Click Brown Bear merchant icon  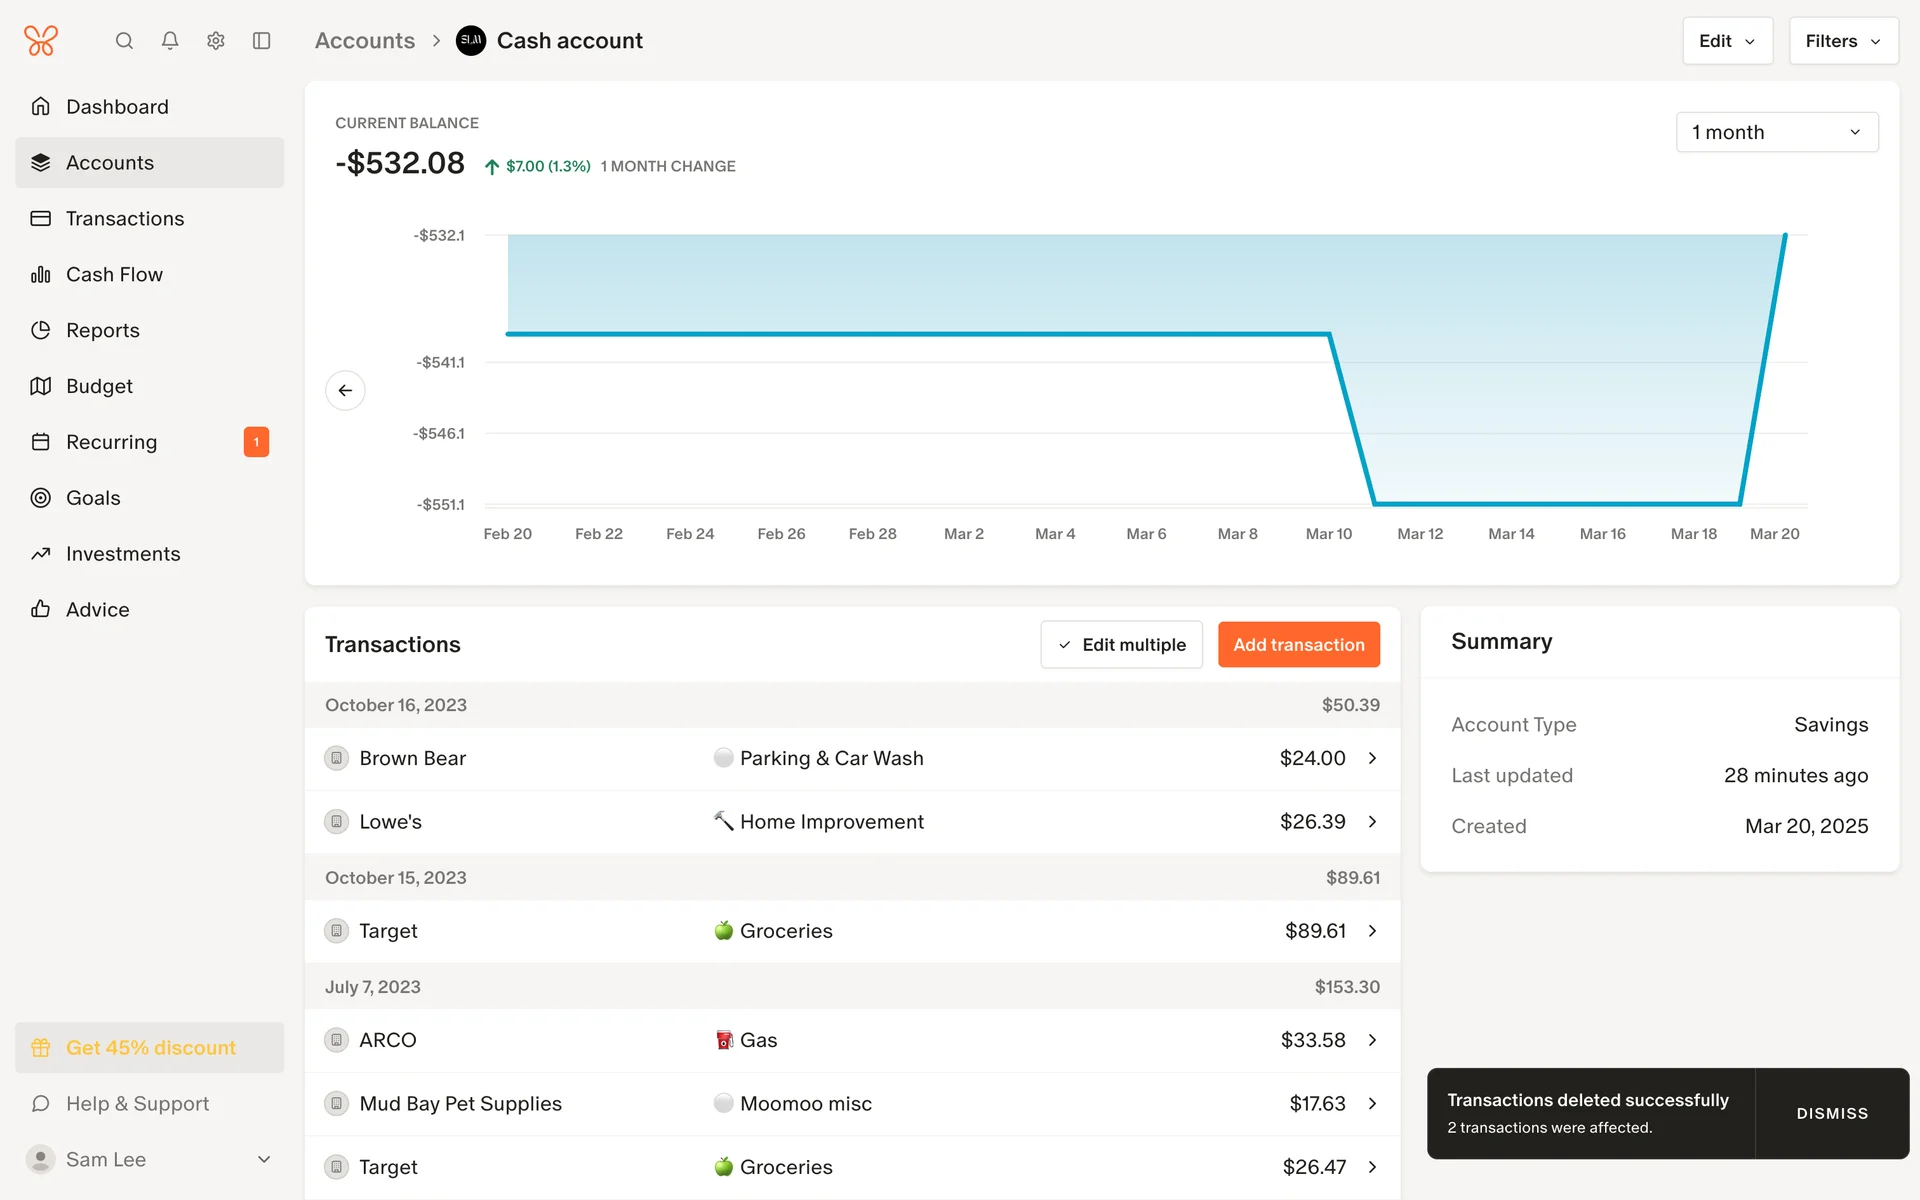coord(337,758)
